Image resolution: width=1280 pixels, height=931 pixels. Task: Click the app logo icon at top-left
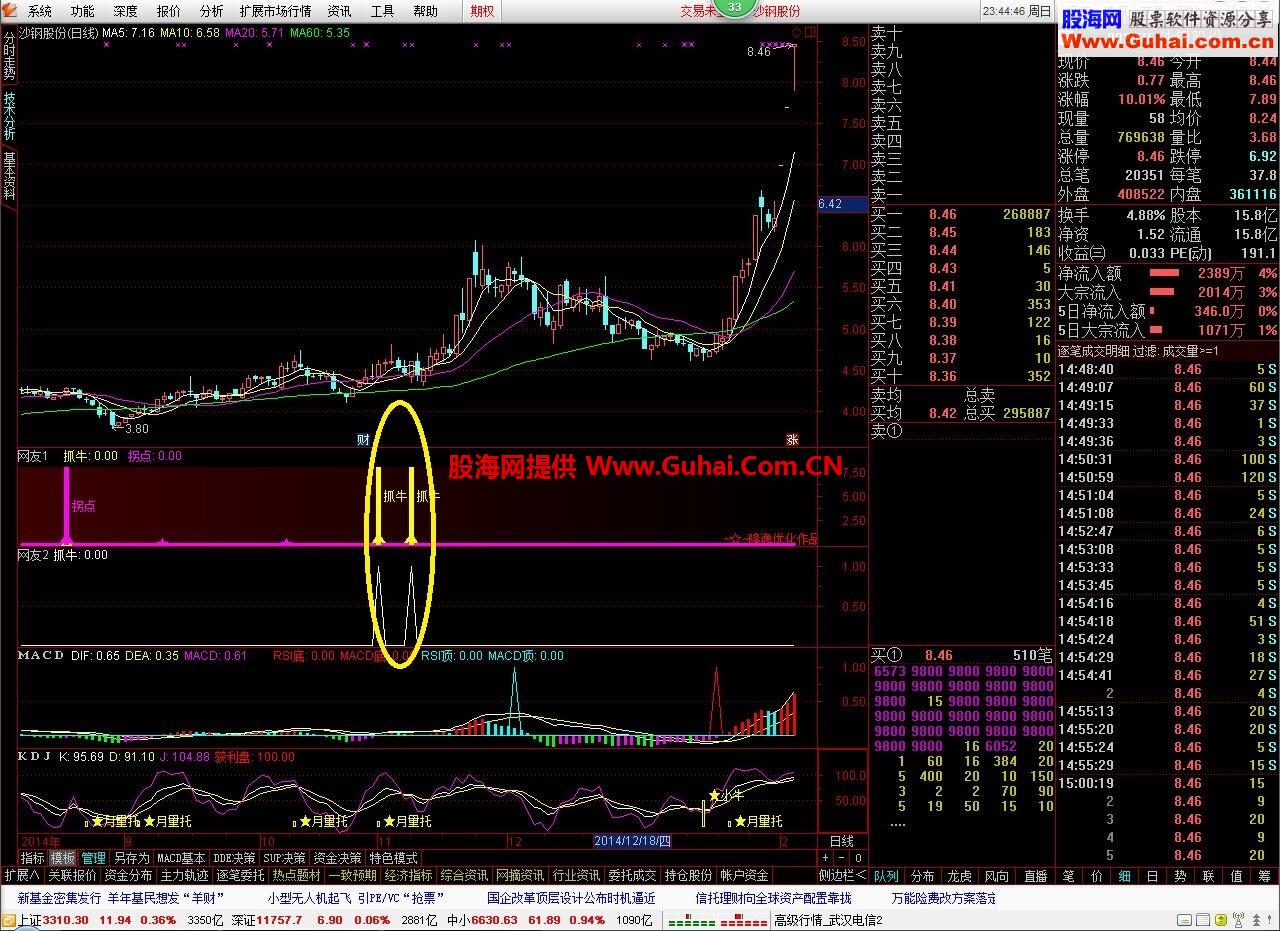(x=10, y=11)
